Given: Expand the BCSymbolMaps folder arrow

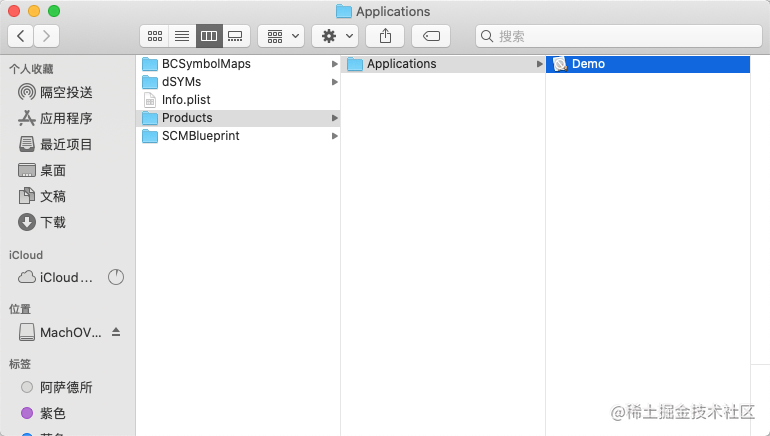Looking at the screenshot, I should tap(334, 64).
